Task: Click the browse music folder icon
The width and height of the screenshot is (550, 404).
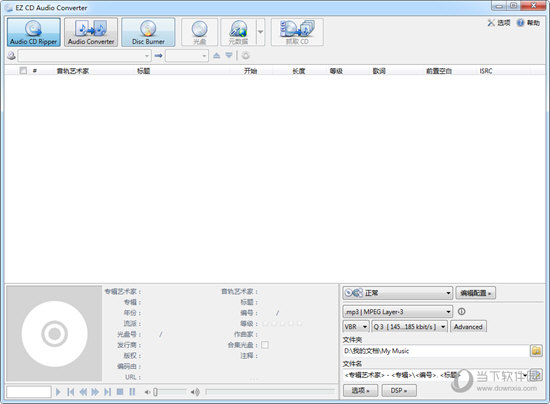Action: [x=536, y=351]
